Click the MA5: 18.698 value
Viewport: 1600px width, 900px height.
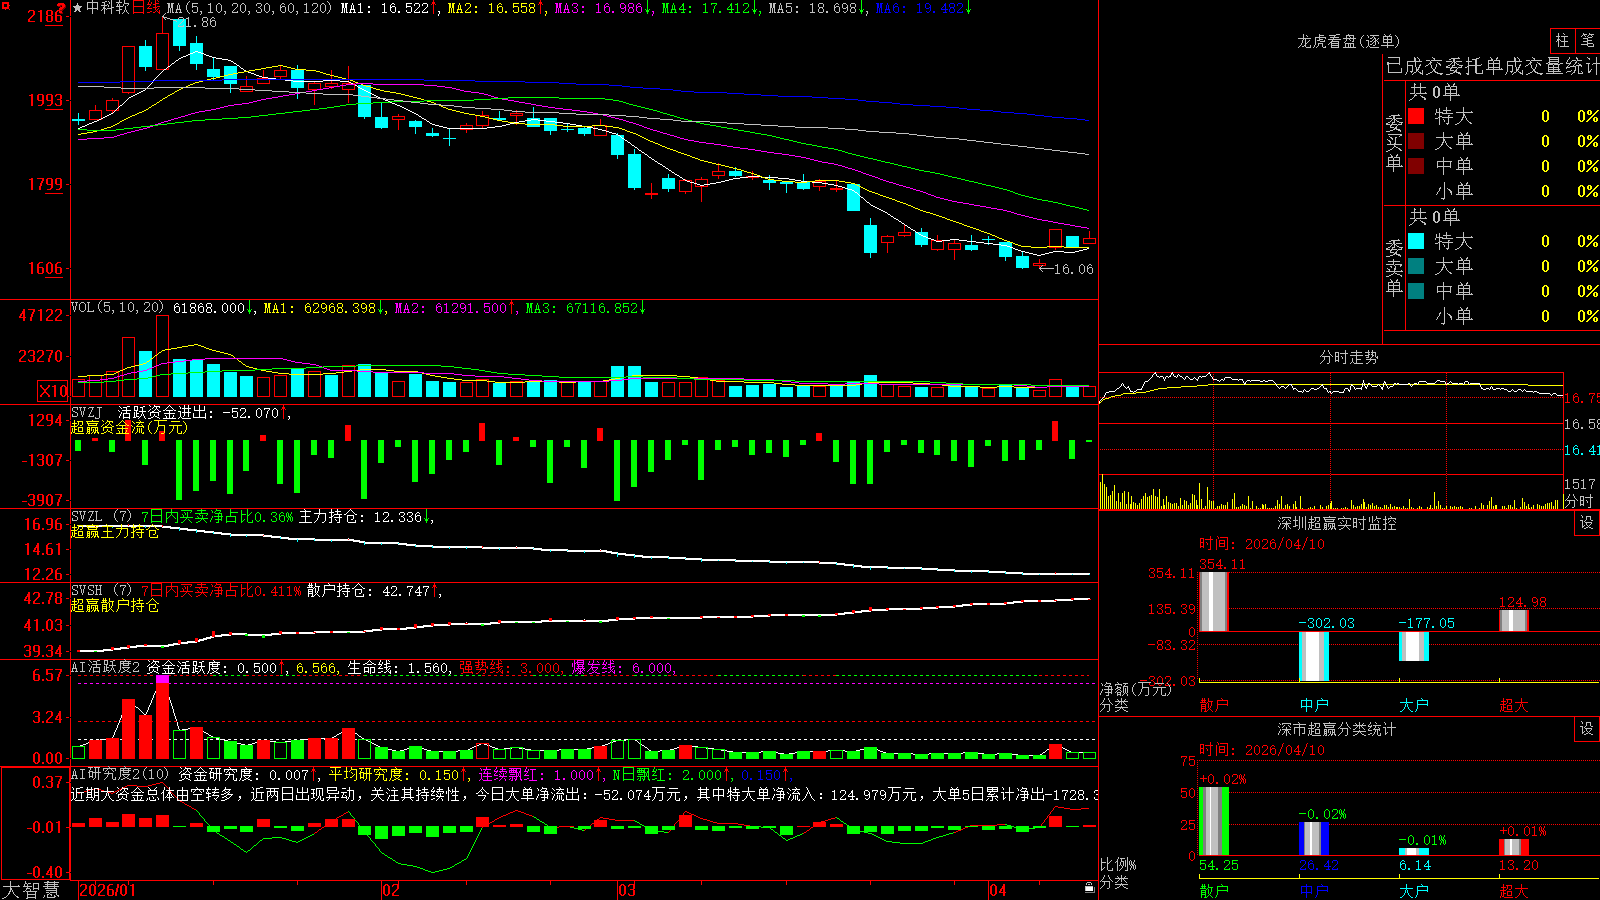pyautogui.click(x=817, y=8)
